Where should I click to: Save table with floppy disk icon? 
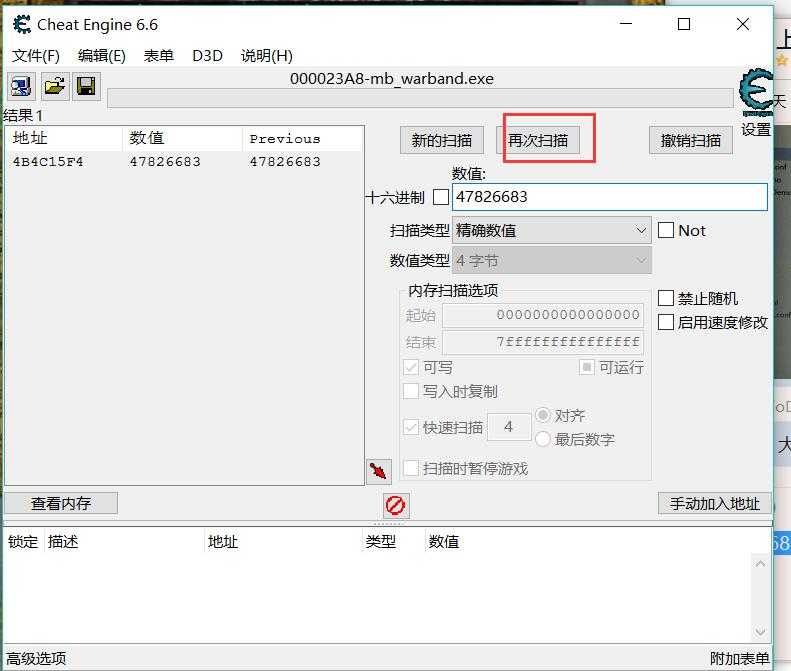86,87
